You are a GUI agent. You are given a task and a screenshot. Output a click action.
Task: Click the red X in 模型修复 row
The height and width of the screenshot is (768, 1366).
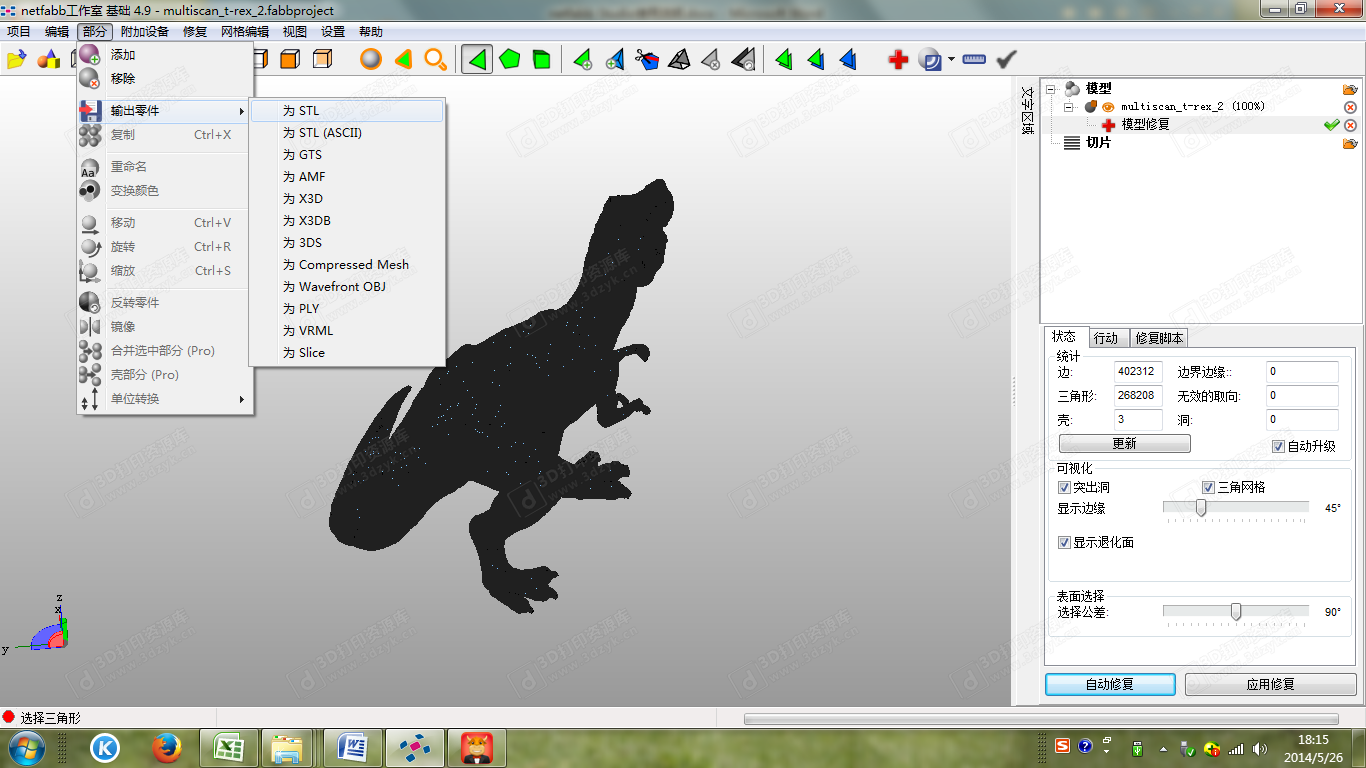(1350, 125)
